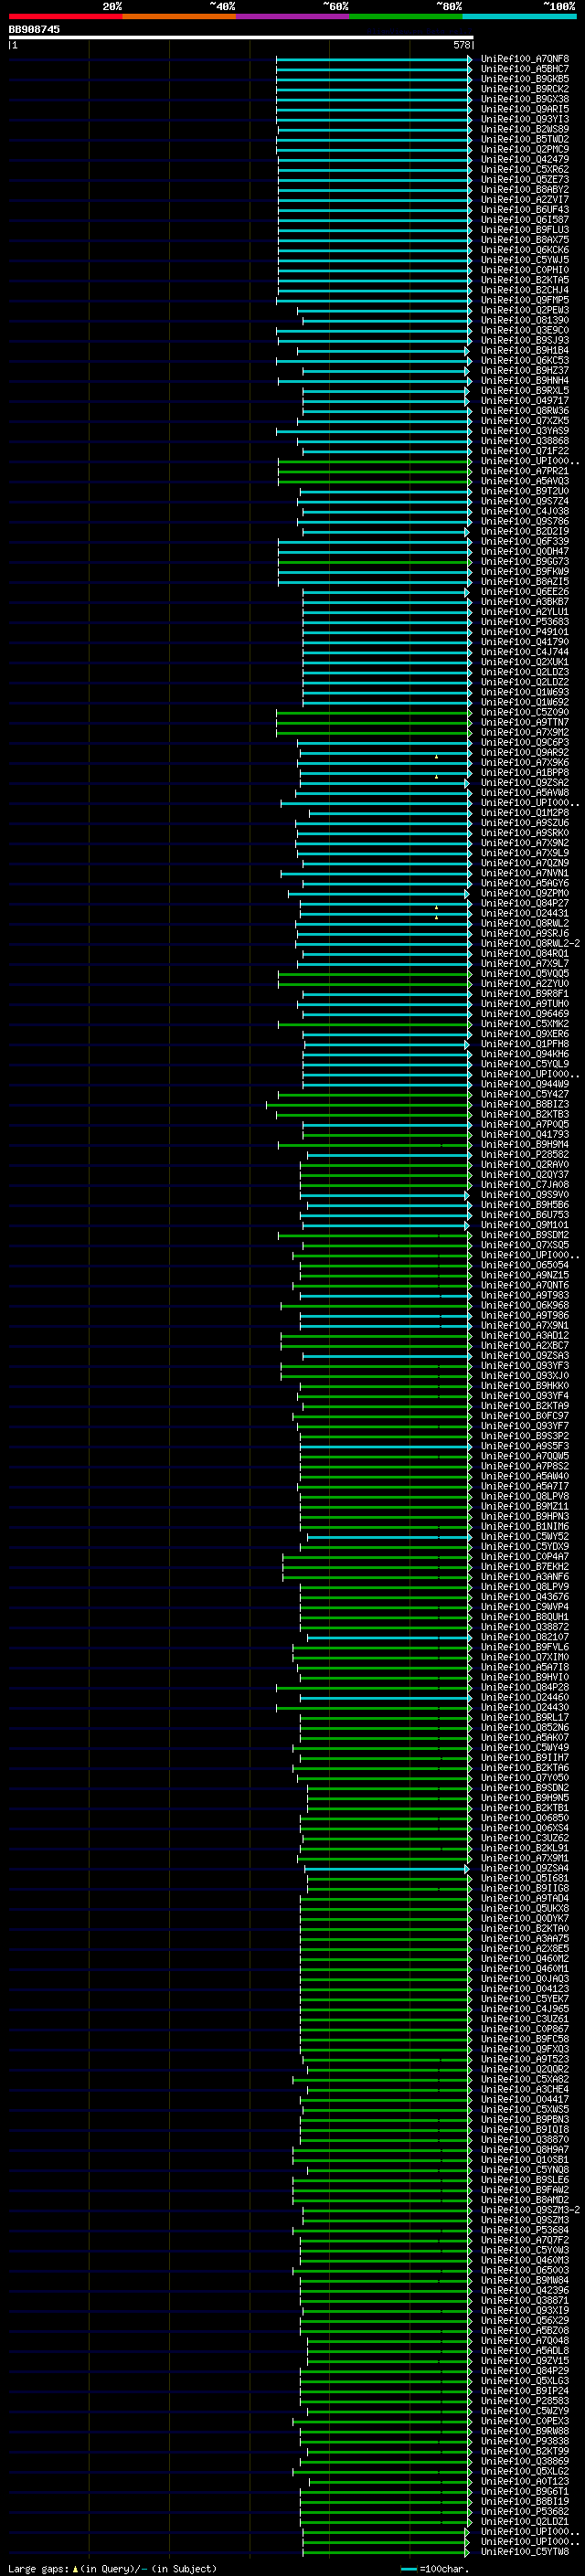The height and width of the screenshot is (2576, 585).
Task: Click the alignment bar for UniRef100_B2KTA5
Action: tap(374, 280)
